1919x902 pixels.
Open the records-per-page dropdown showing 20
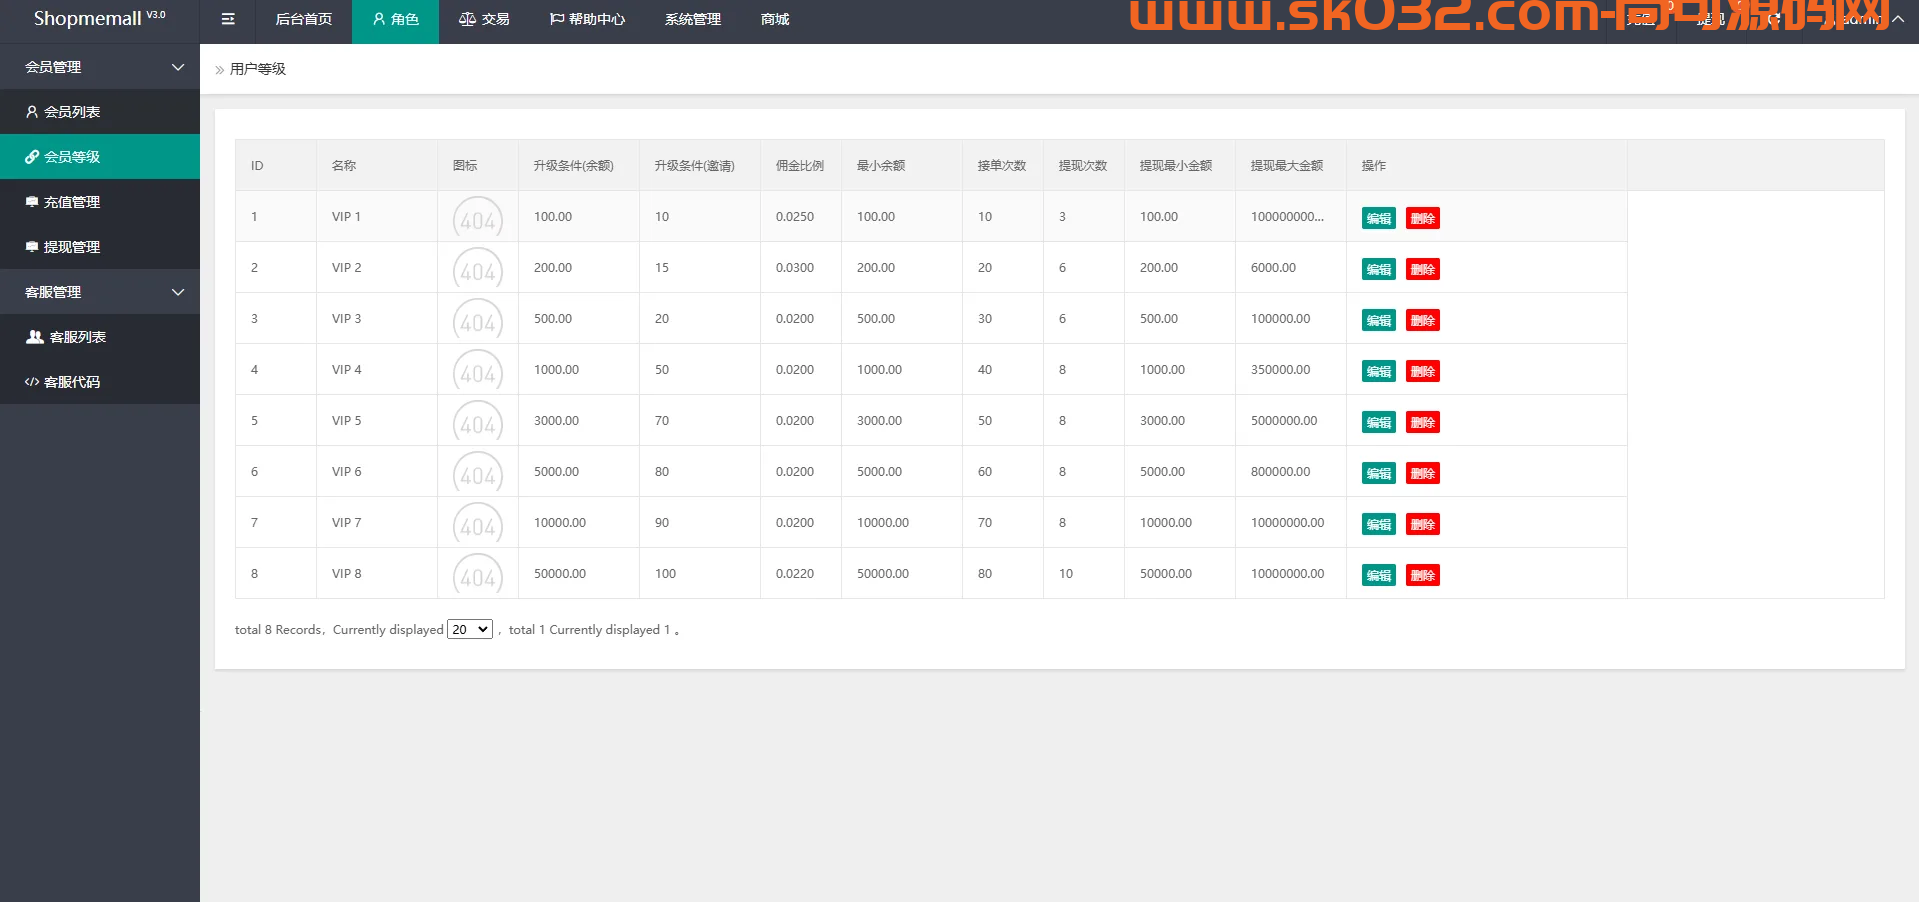(470, 629)
